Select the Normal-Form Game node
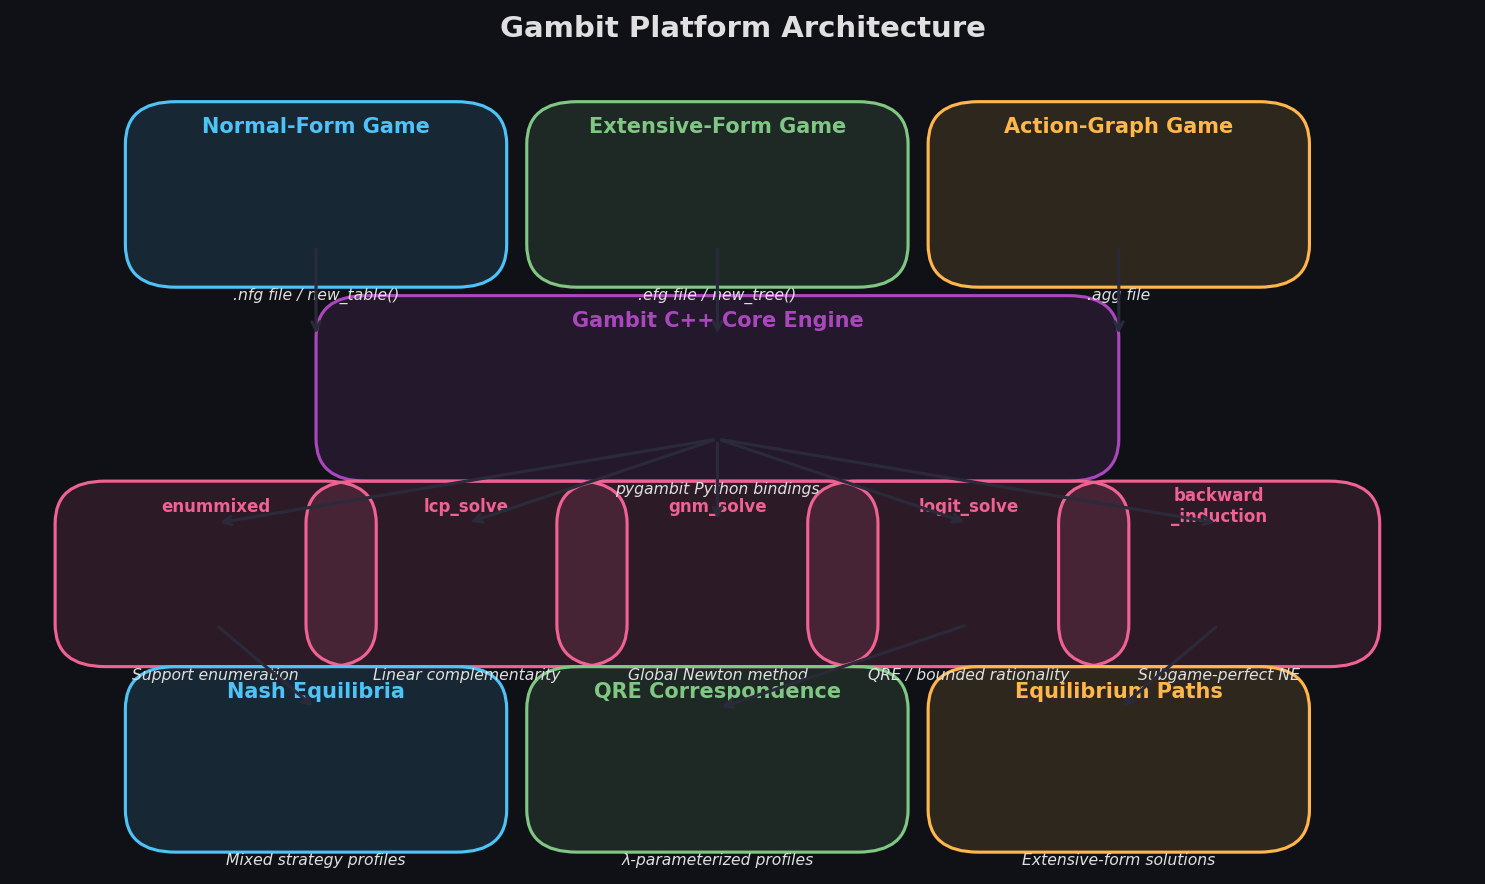 coord(316,194)
